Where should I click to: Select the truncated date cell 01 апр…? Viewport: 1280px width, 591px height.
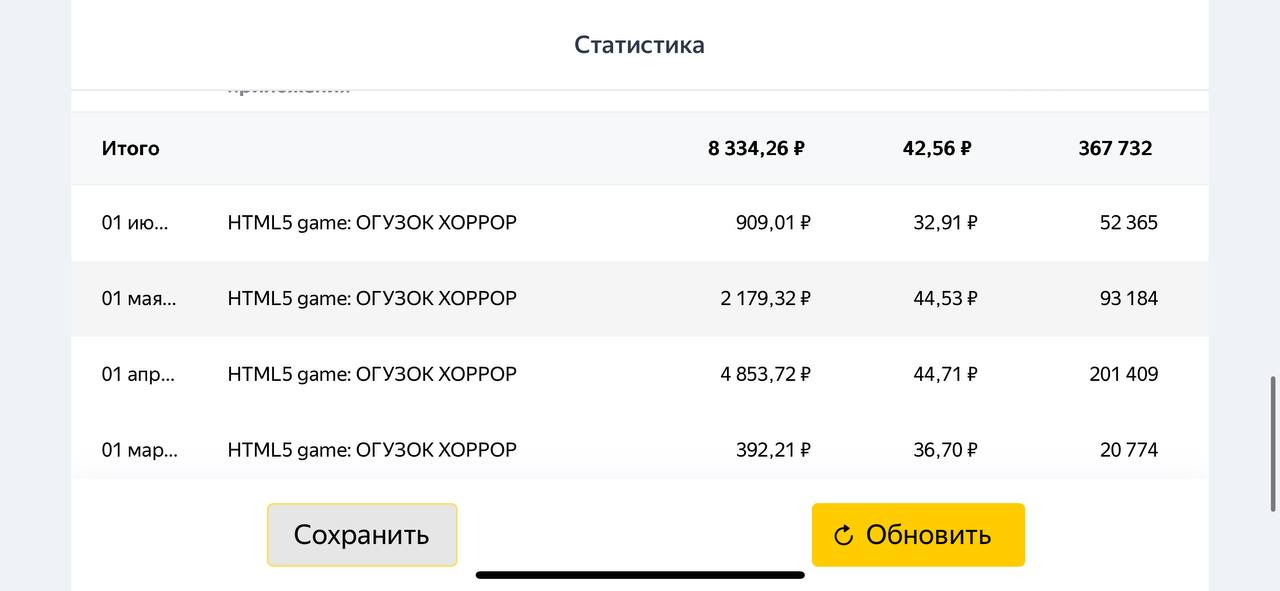[138, 374]
